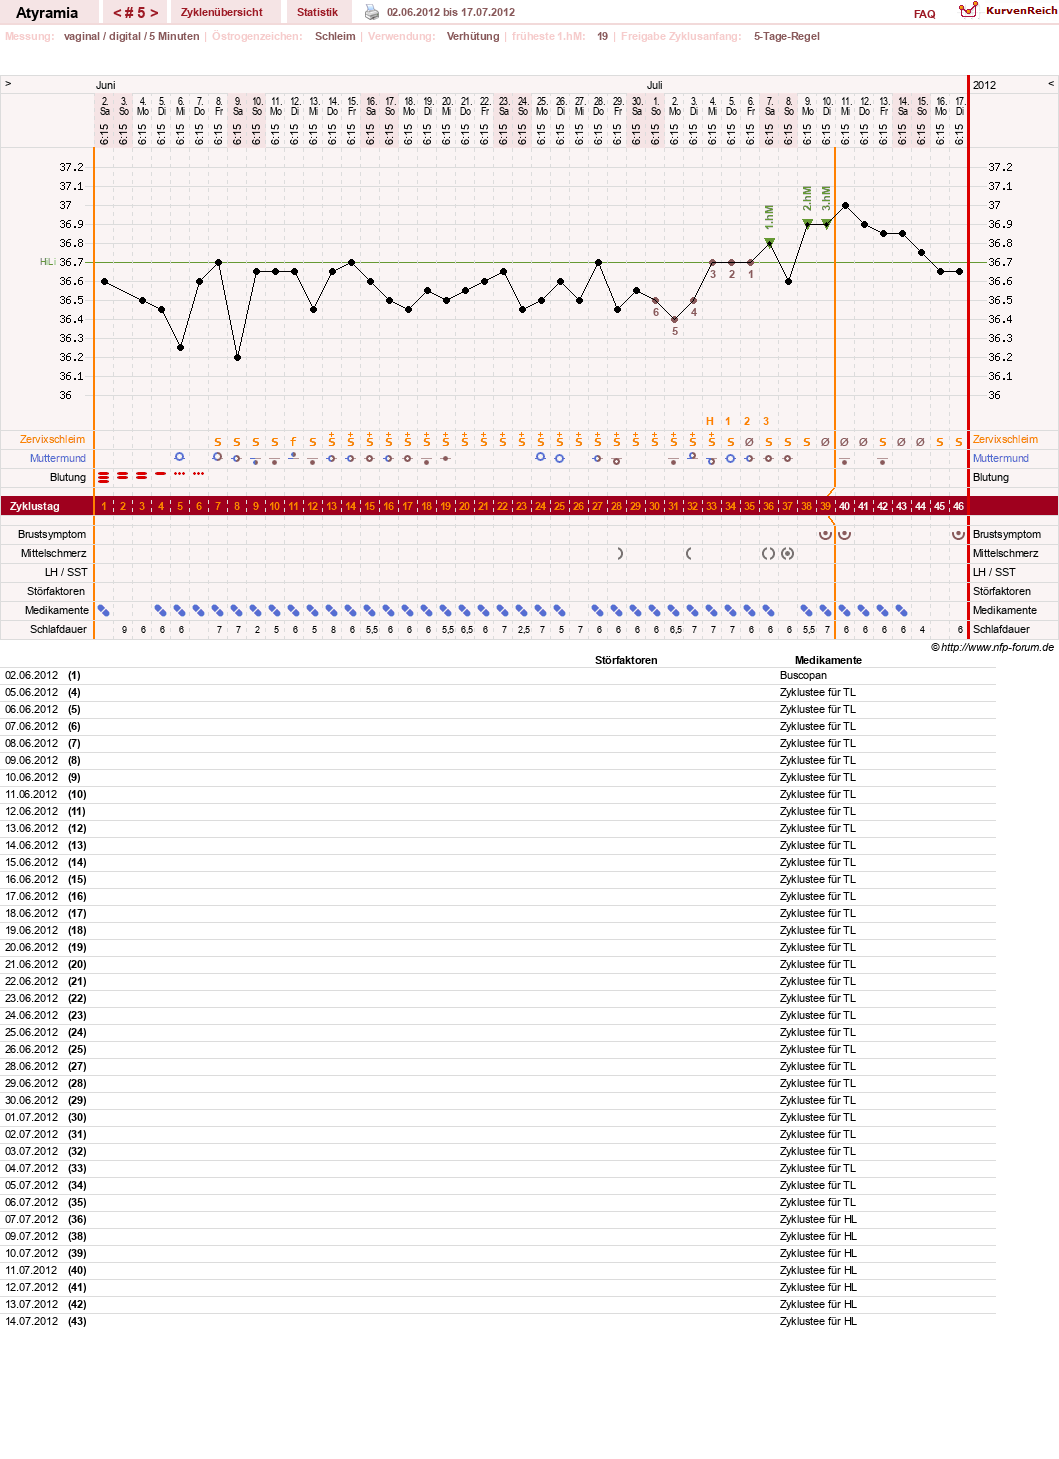Click Blutung icon on cycle day 2
The height and width of the screenshot is (1459, 1059).
tap(122, 476)
